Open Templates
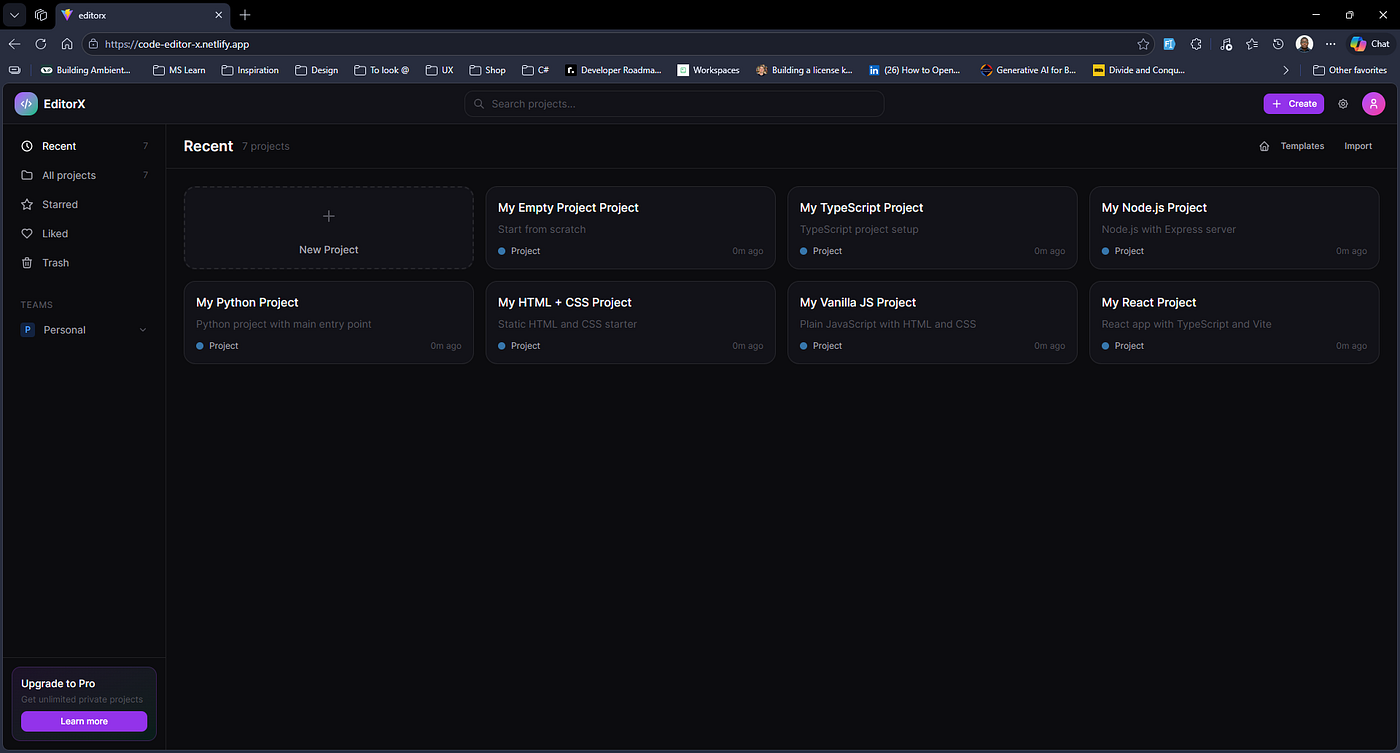The width and height of the screenshot is (1400, 753). [1302, 146]
